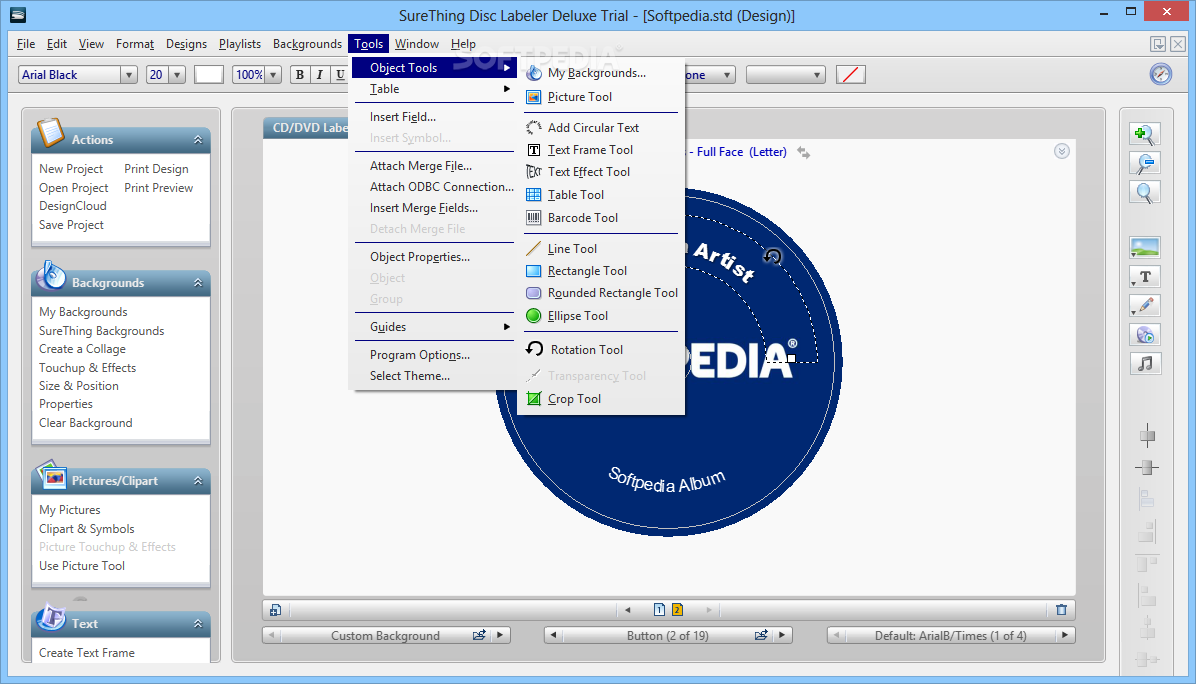Click the trash delete icon below canvas
The image size is (1196, 684).
[x=1061, y=609]
